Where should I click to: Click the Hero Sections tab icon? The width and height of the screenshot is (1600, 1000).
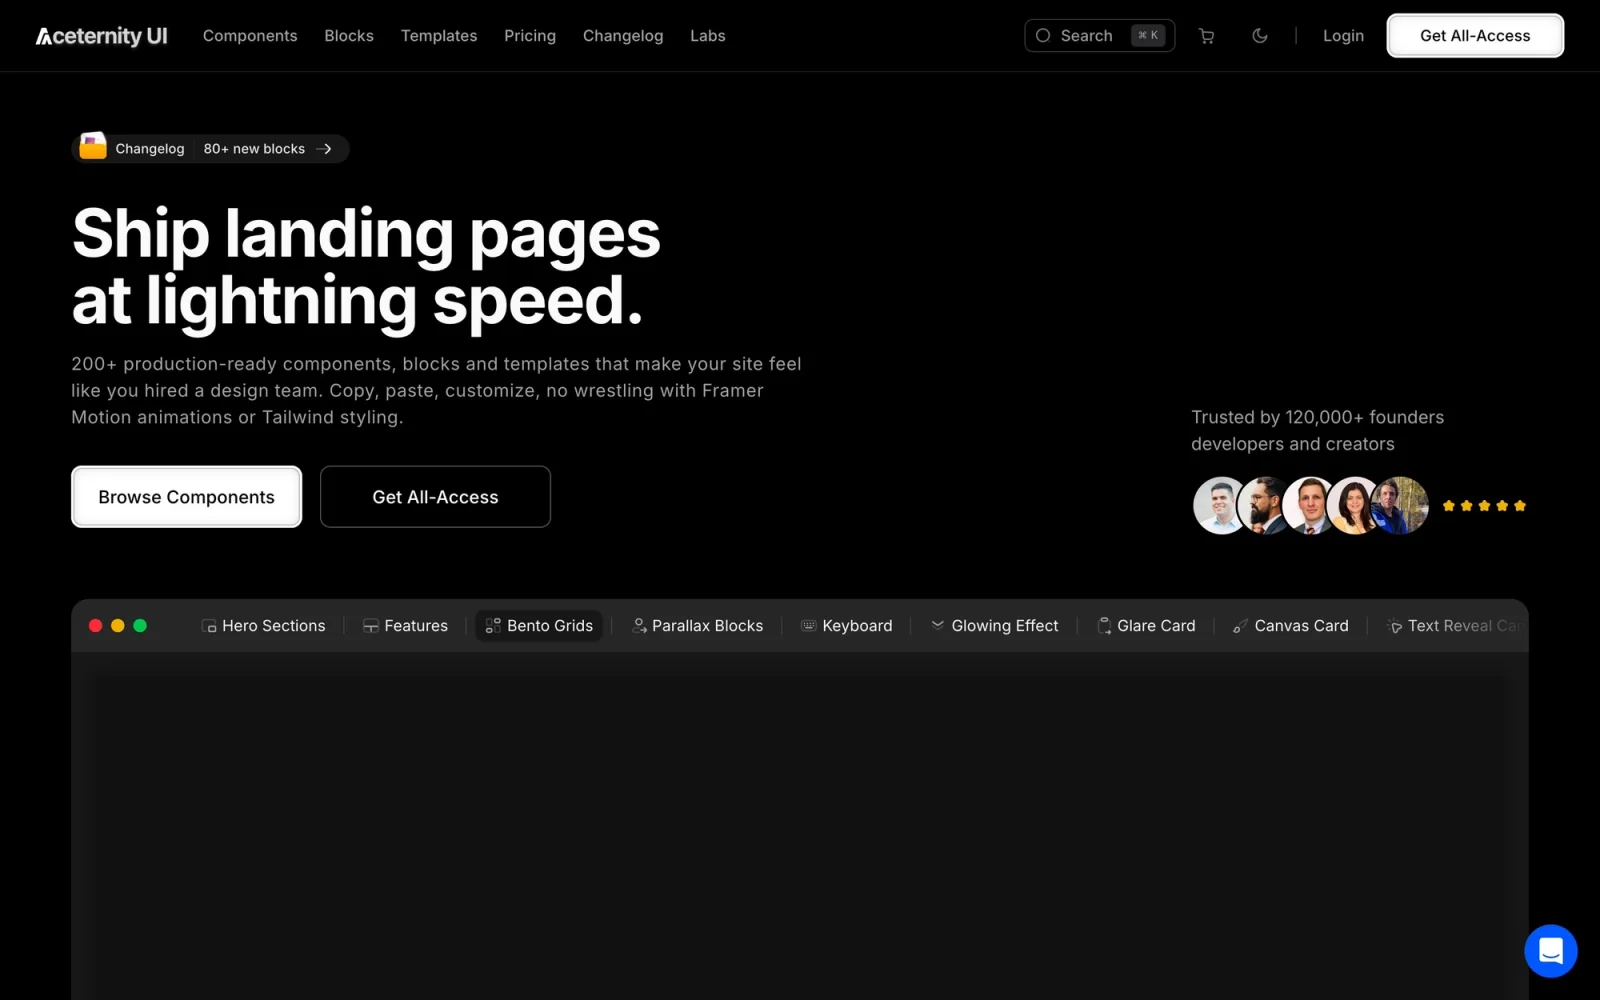click(209, 626)
